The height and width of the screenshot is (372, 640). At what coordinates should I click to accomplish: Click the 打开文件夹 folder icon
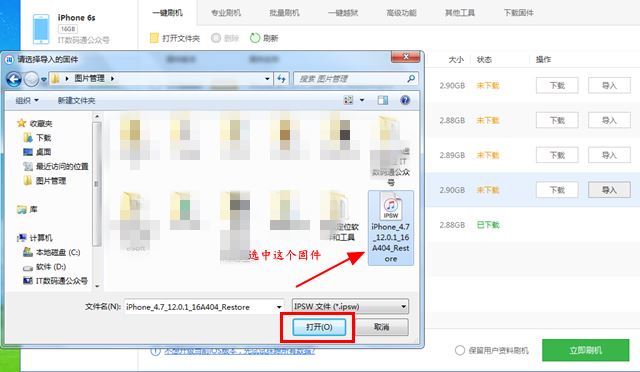point(154,38)
